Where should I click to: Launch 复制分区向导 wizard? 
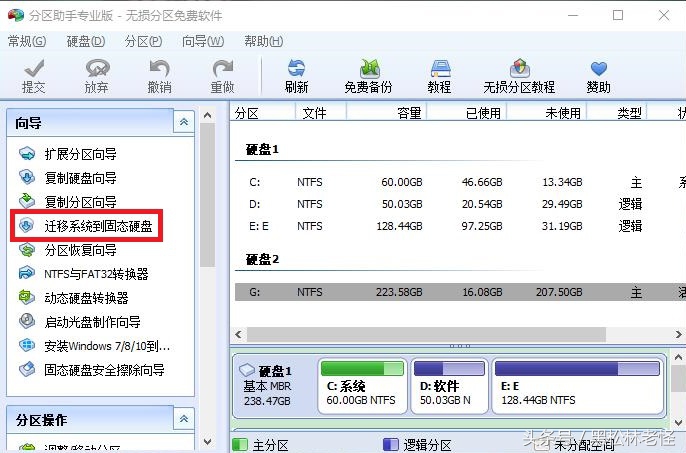[68, 202]
